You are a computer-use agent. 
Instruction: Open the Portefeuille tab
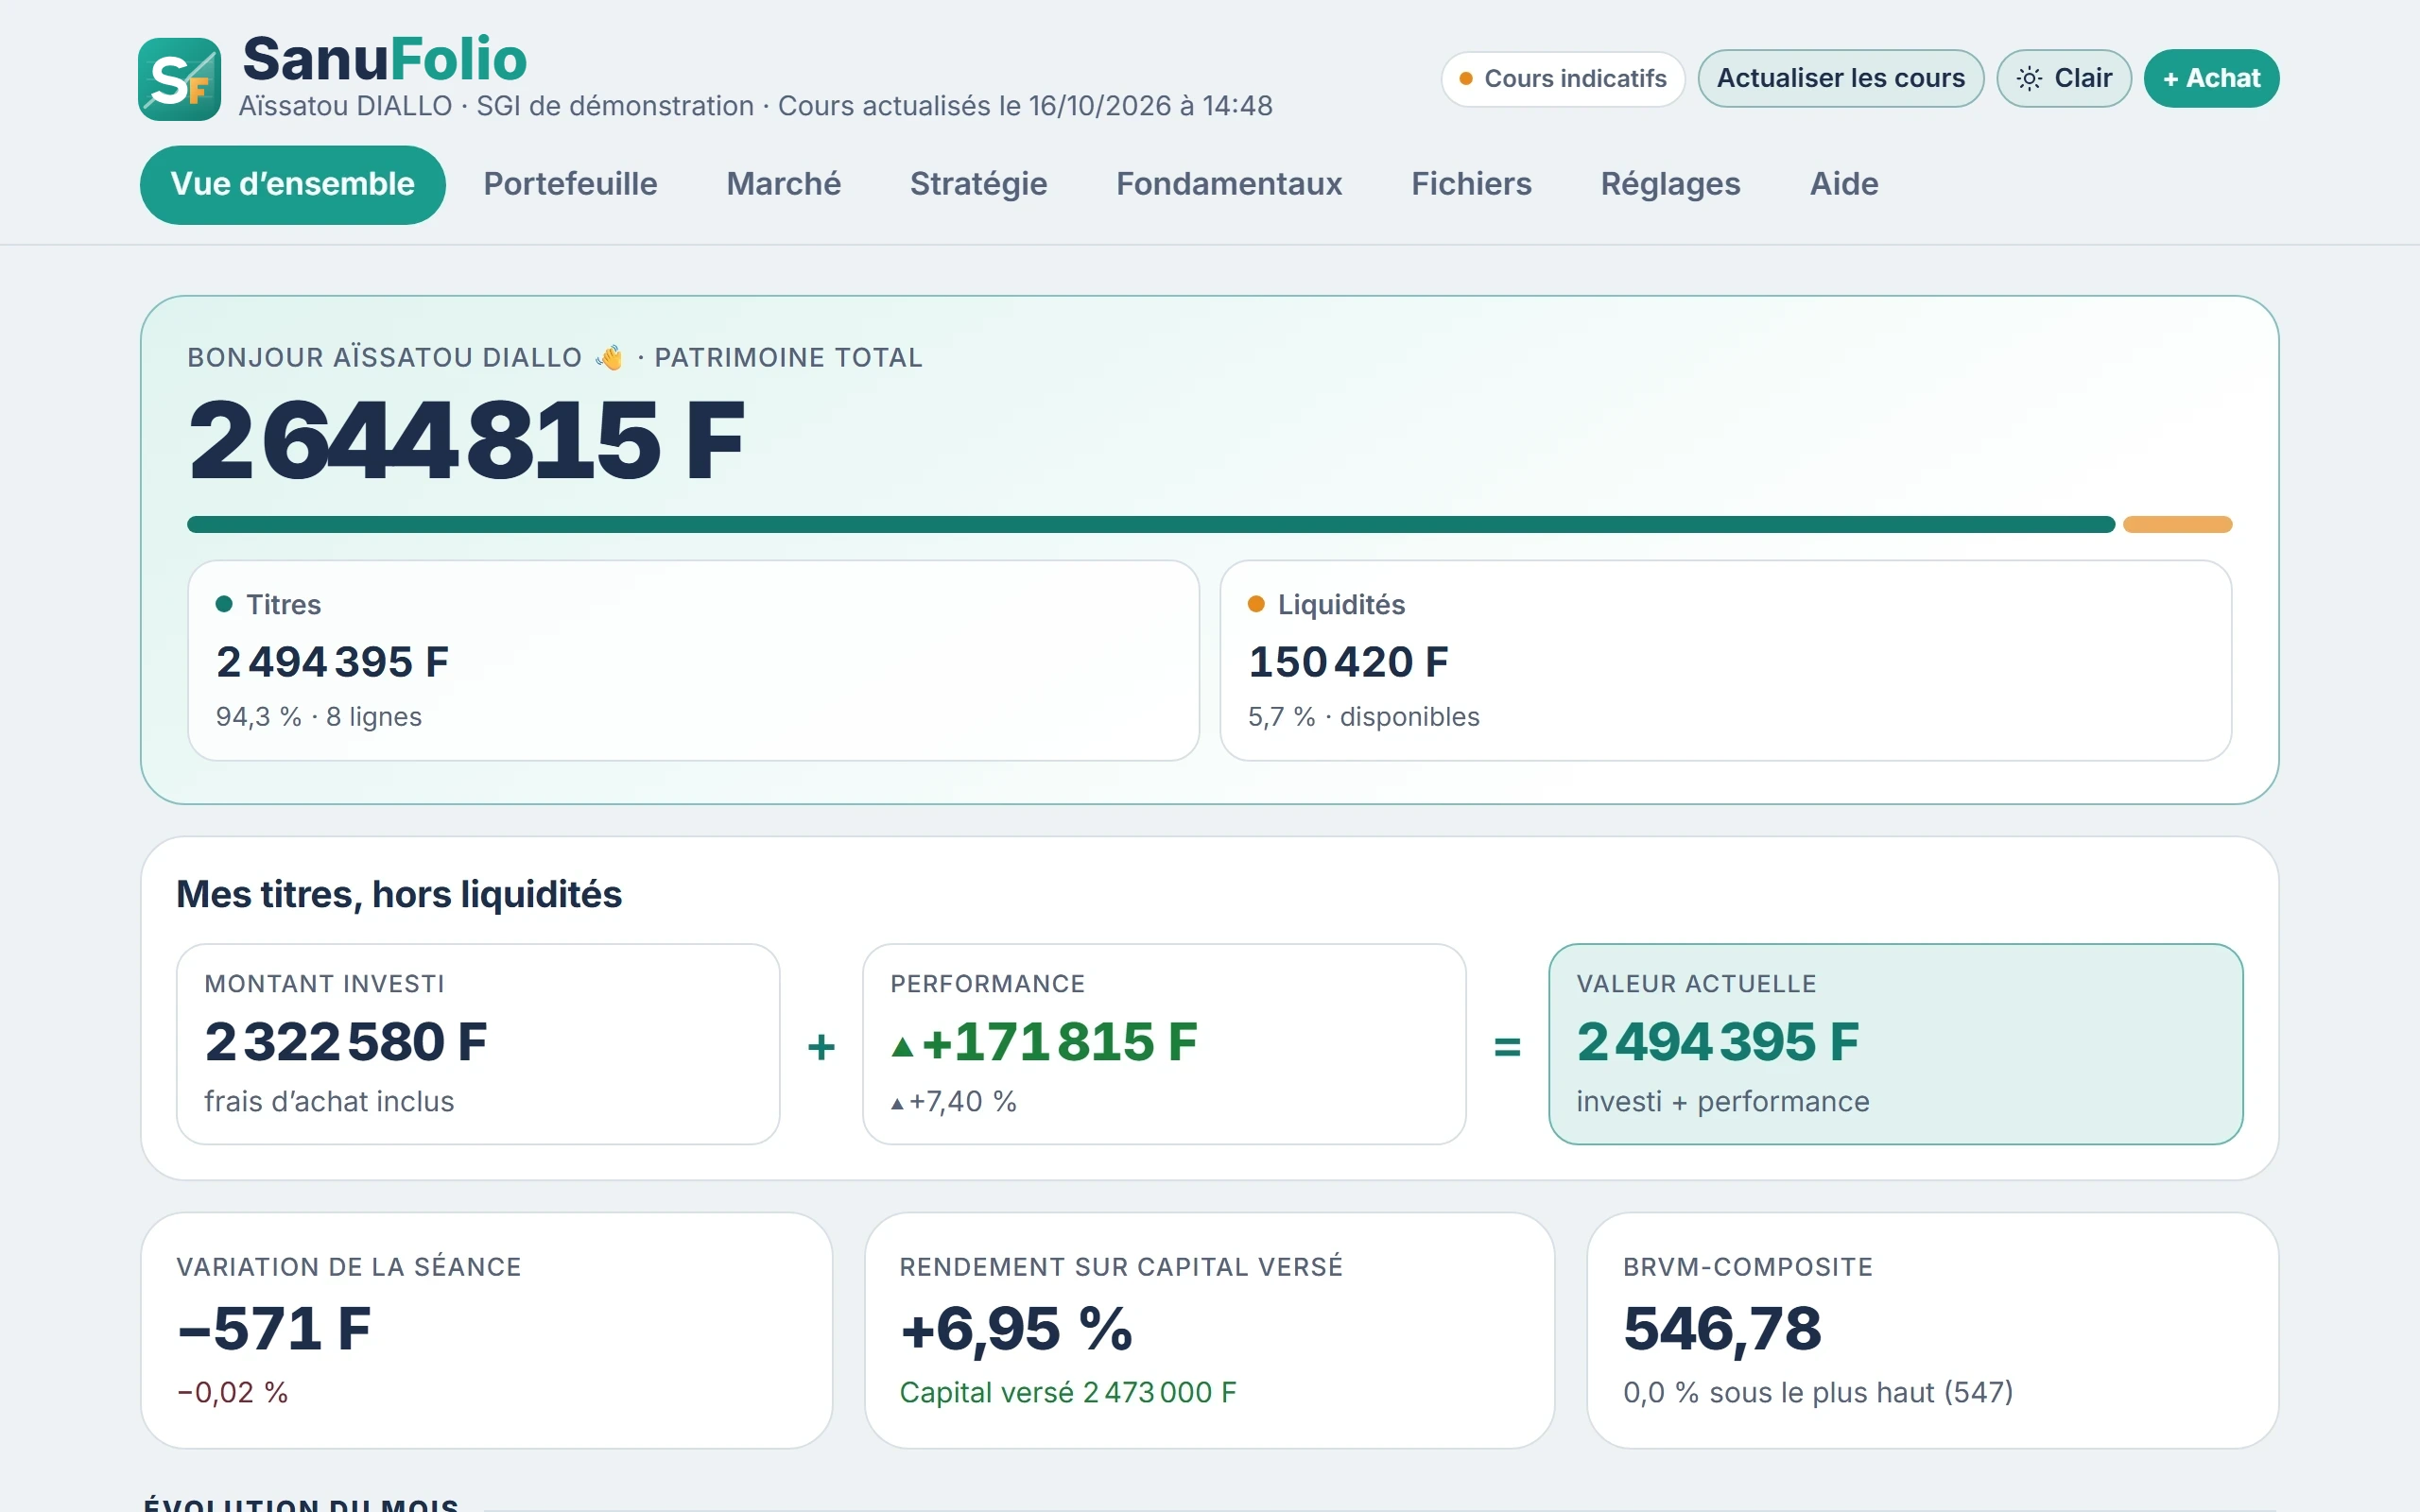570,184
